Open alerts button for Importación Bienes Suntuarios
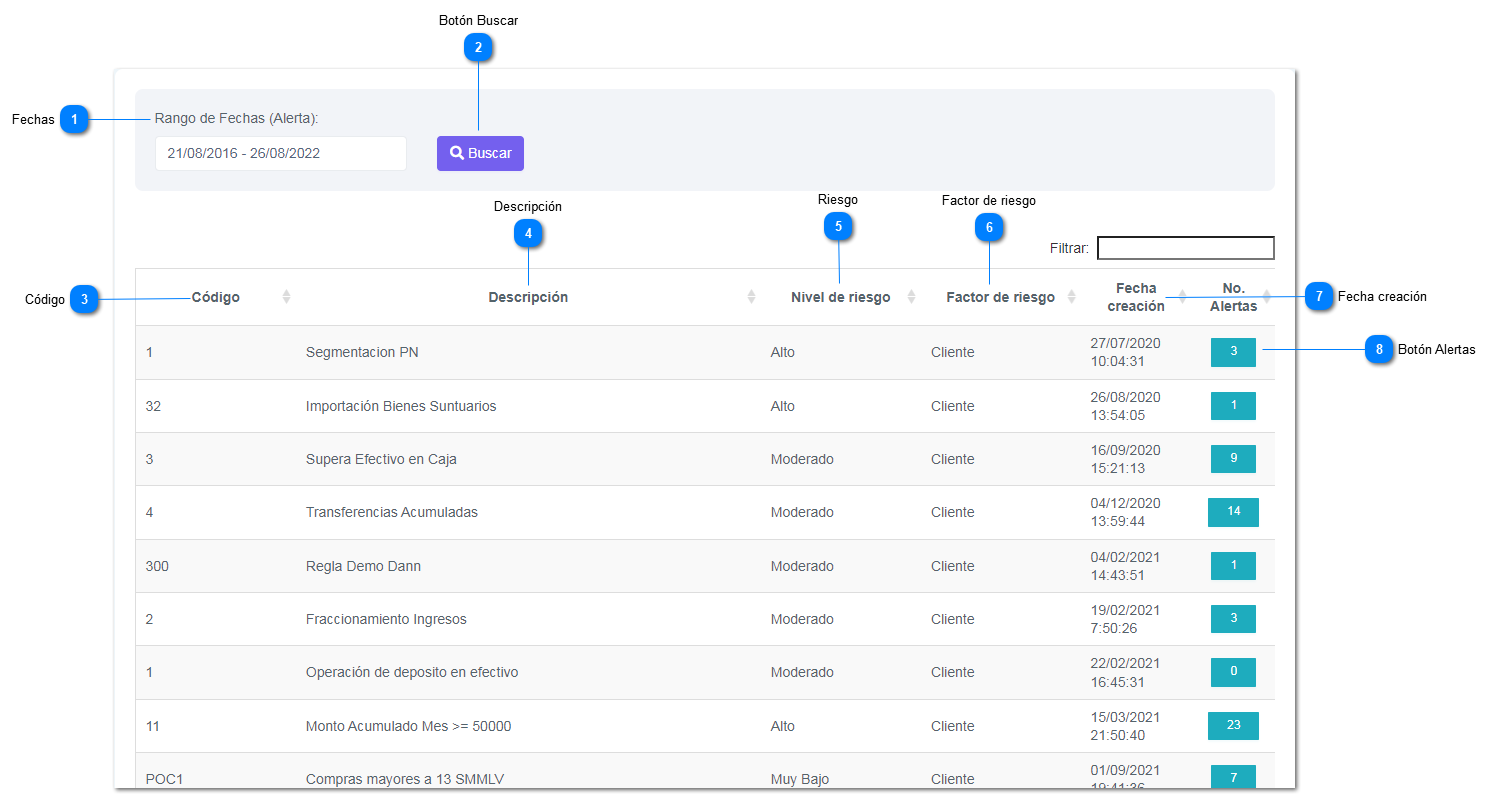1492x797 pixels. click(x=1233, y=406)
